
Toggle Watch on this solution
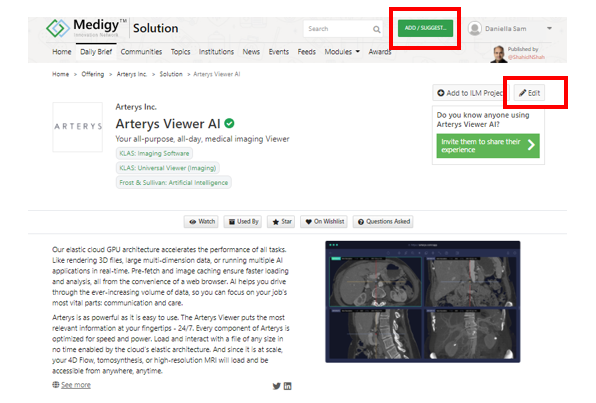(x=201, y=221)
